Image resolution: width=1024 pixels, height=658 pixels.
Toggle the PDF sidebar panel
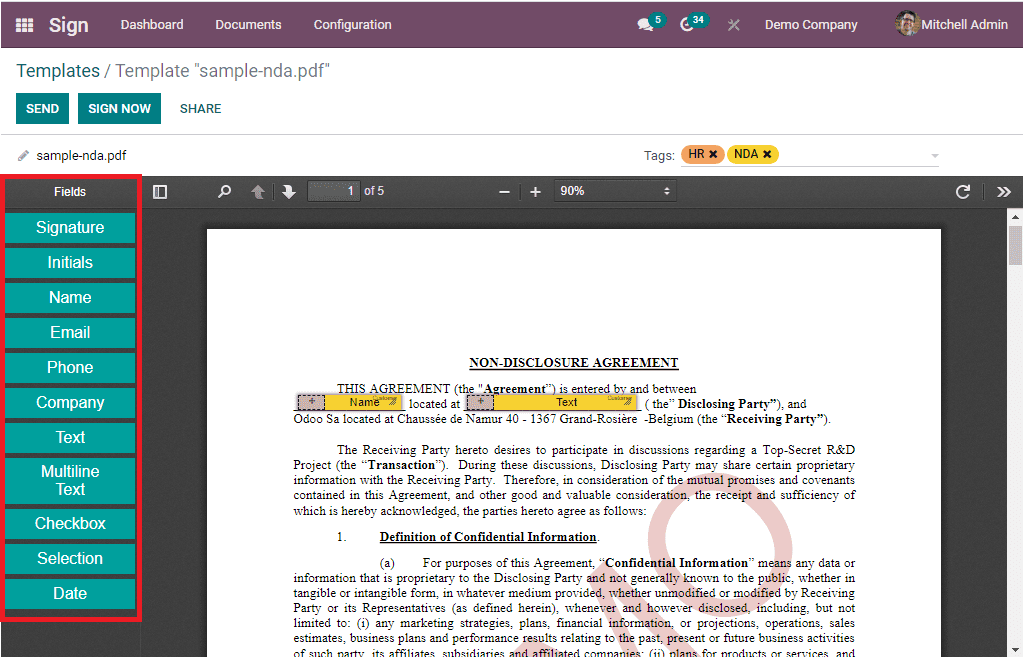(x=160, y=192)
